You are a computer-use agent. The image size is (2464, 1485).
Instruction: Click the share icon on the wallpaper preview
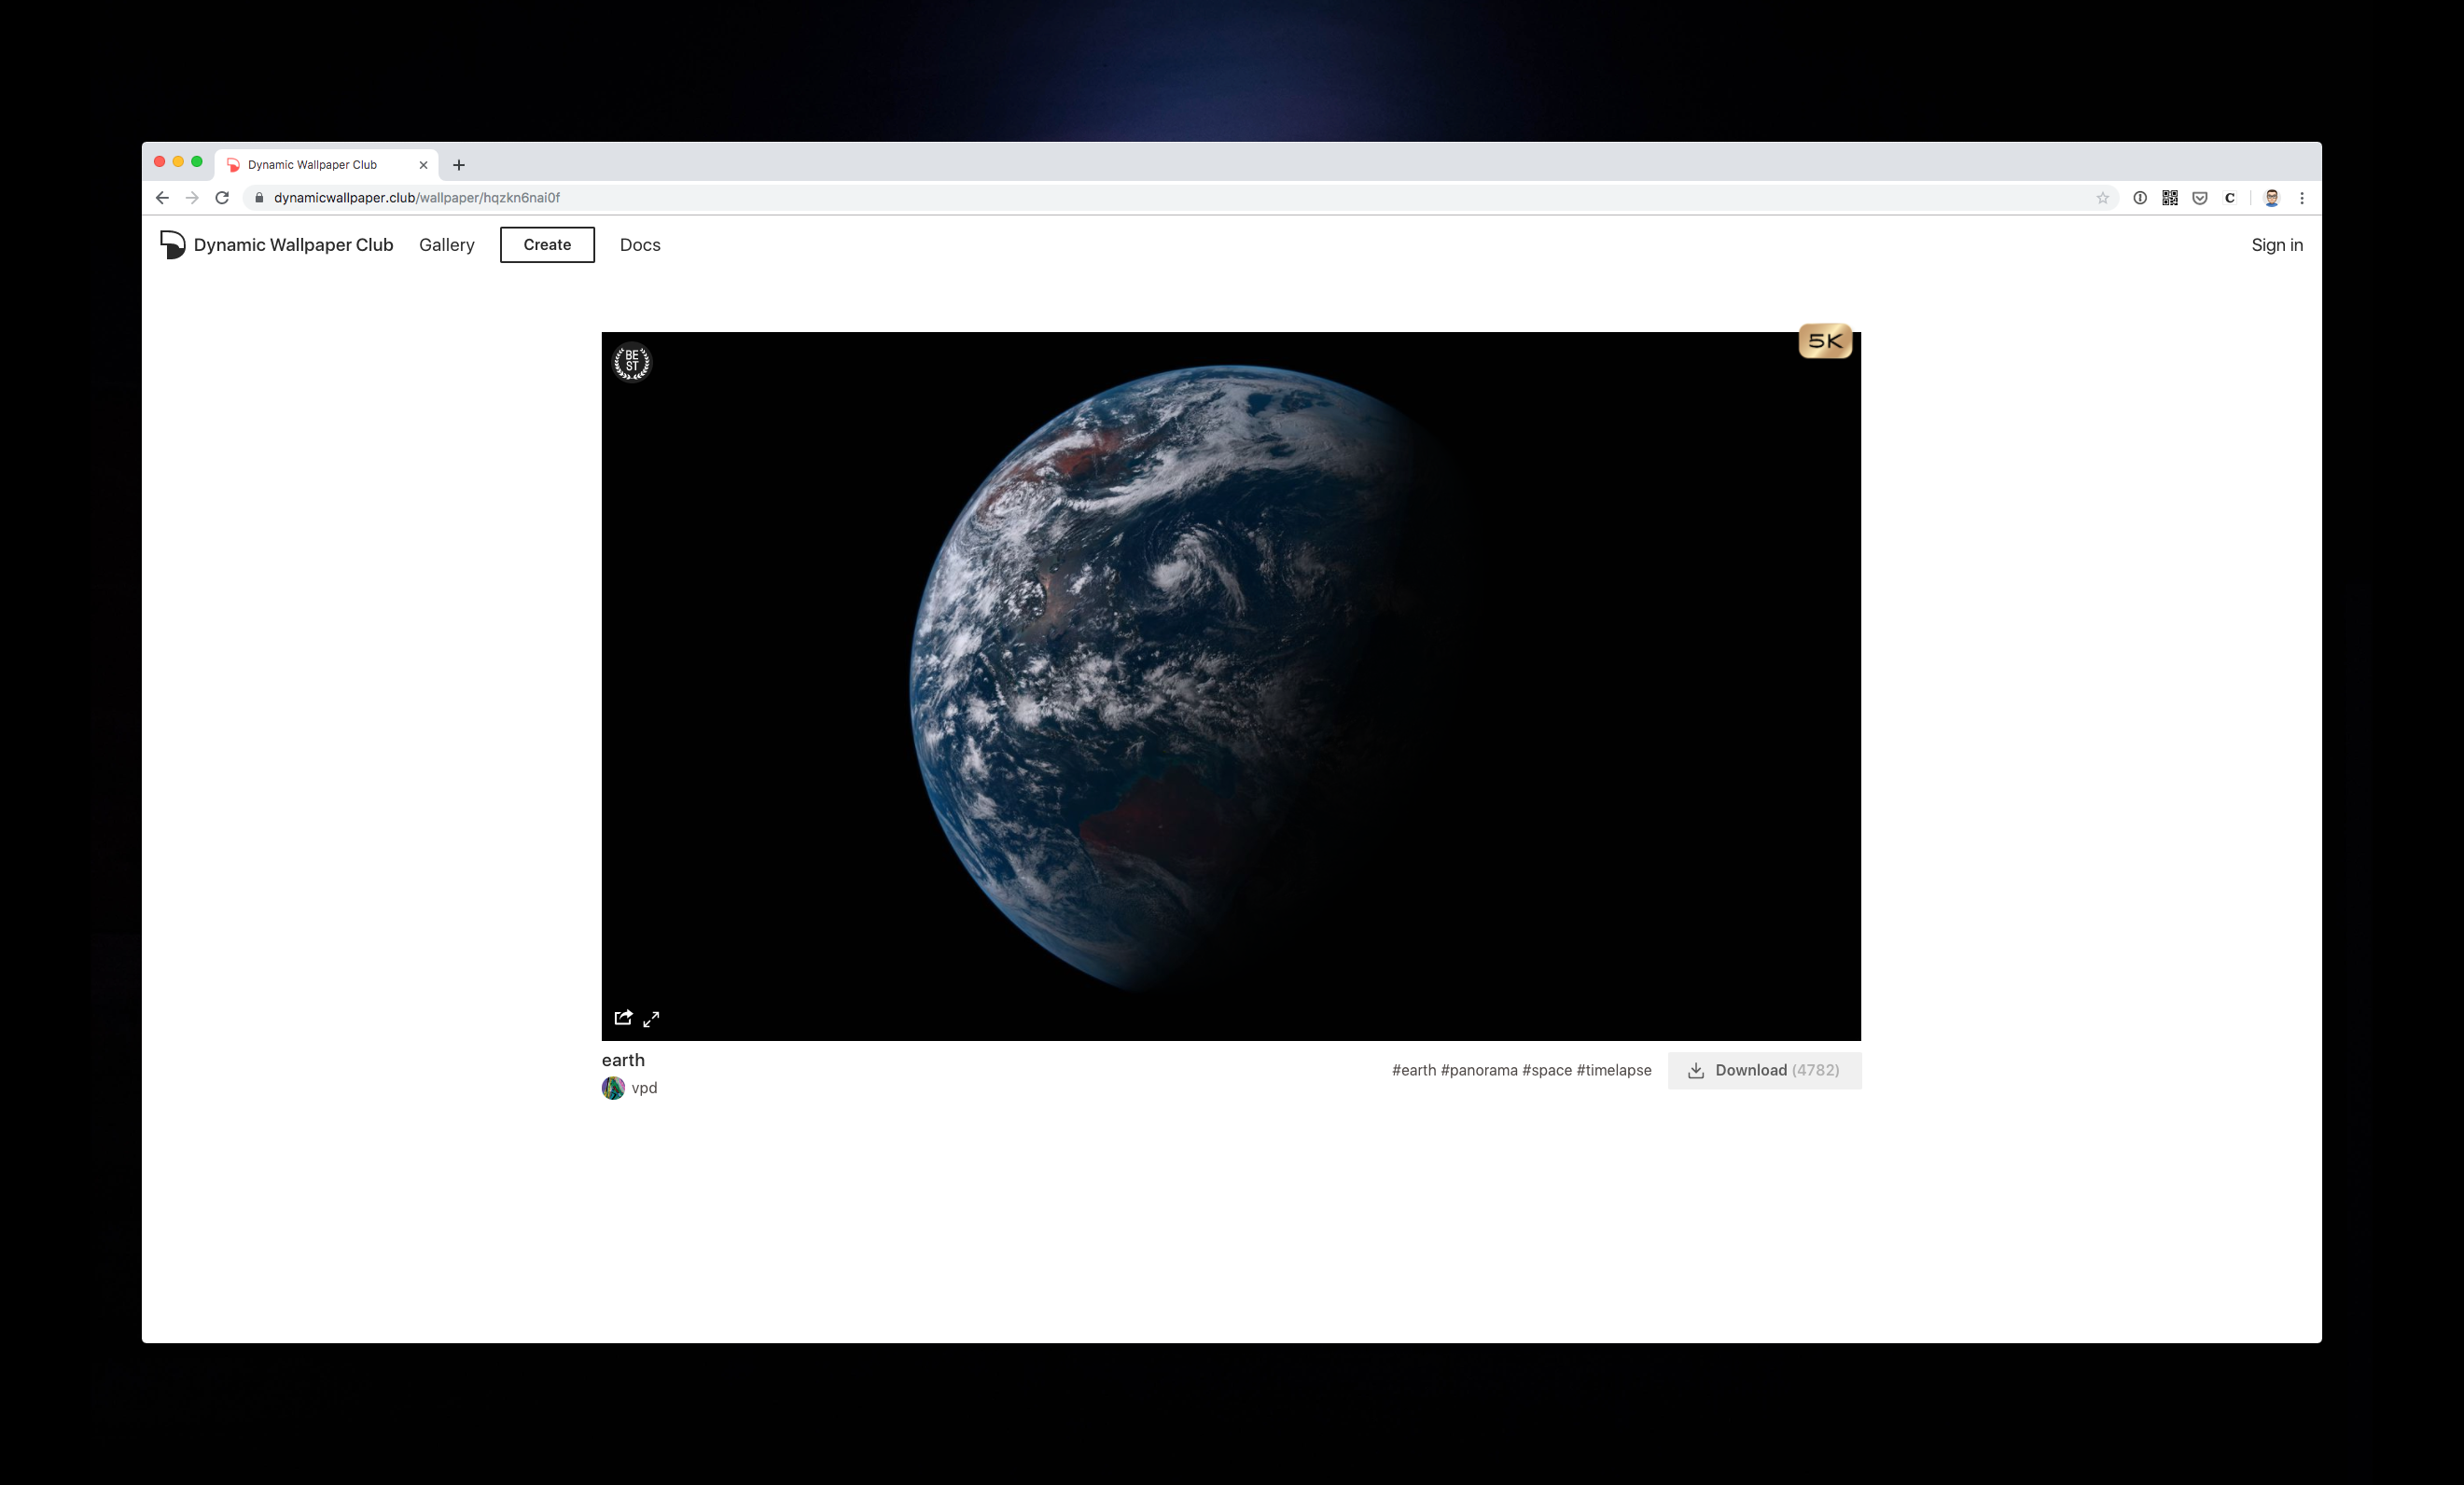coord(623,1017)
